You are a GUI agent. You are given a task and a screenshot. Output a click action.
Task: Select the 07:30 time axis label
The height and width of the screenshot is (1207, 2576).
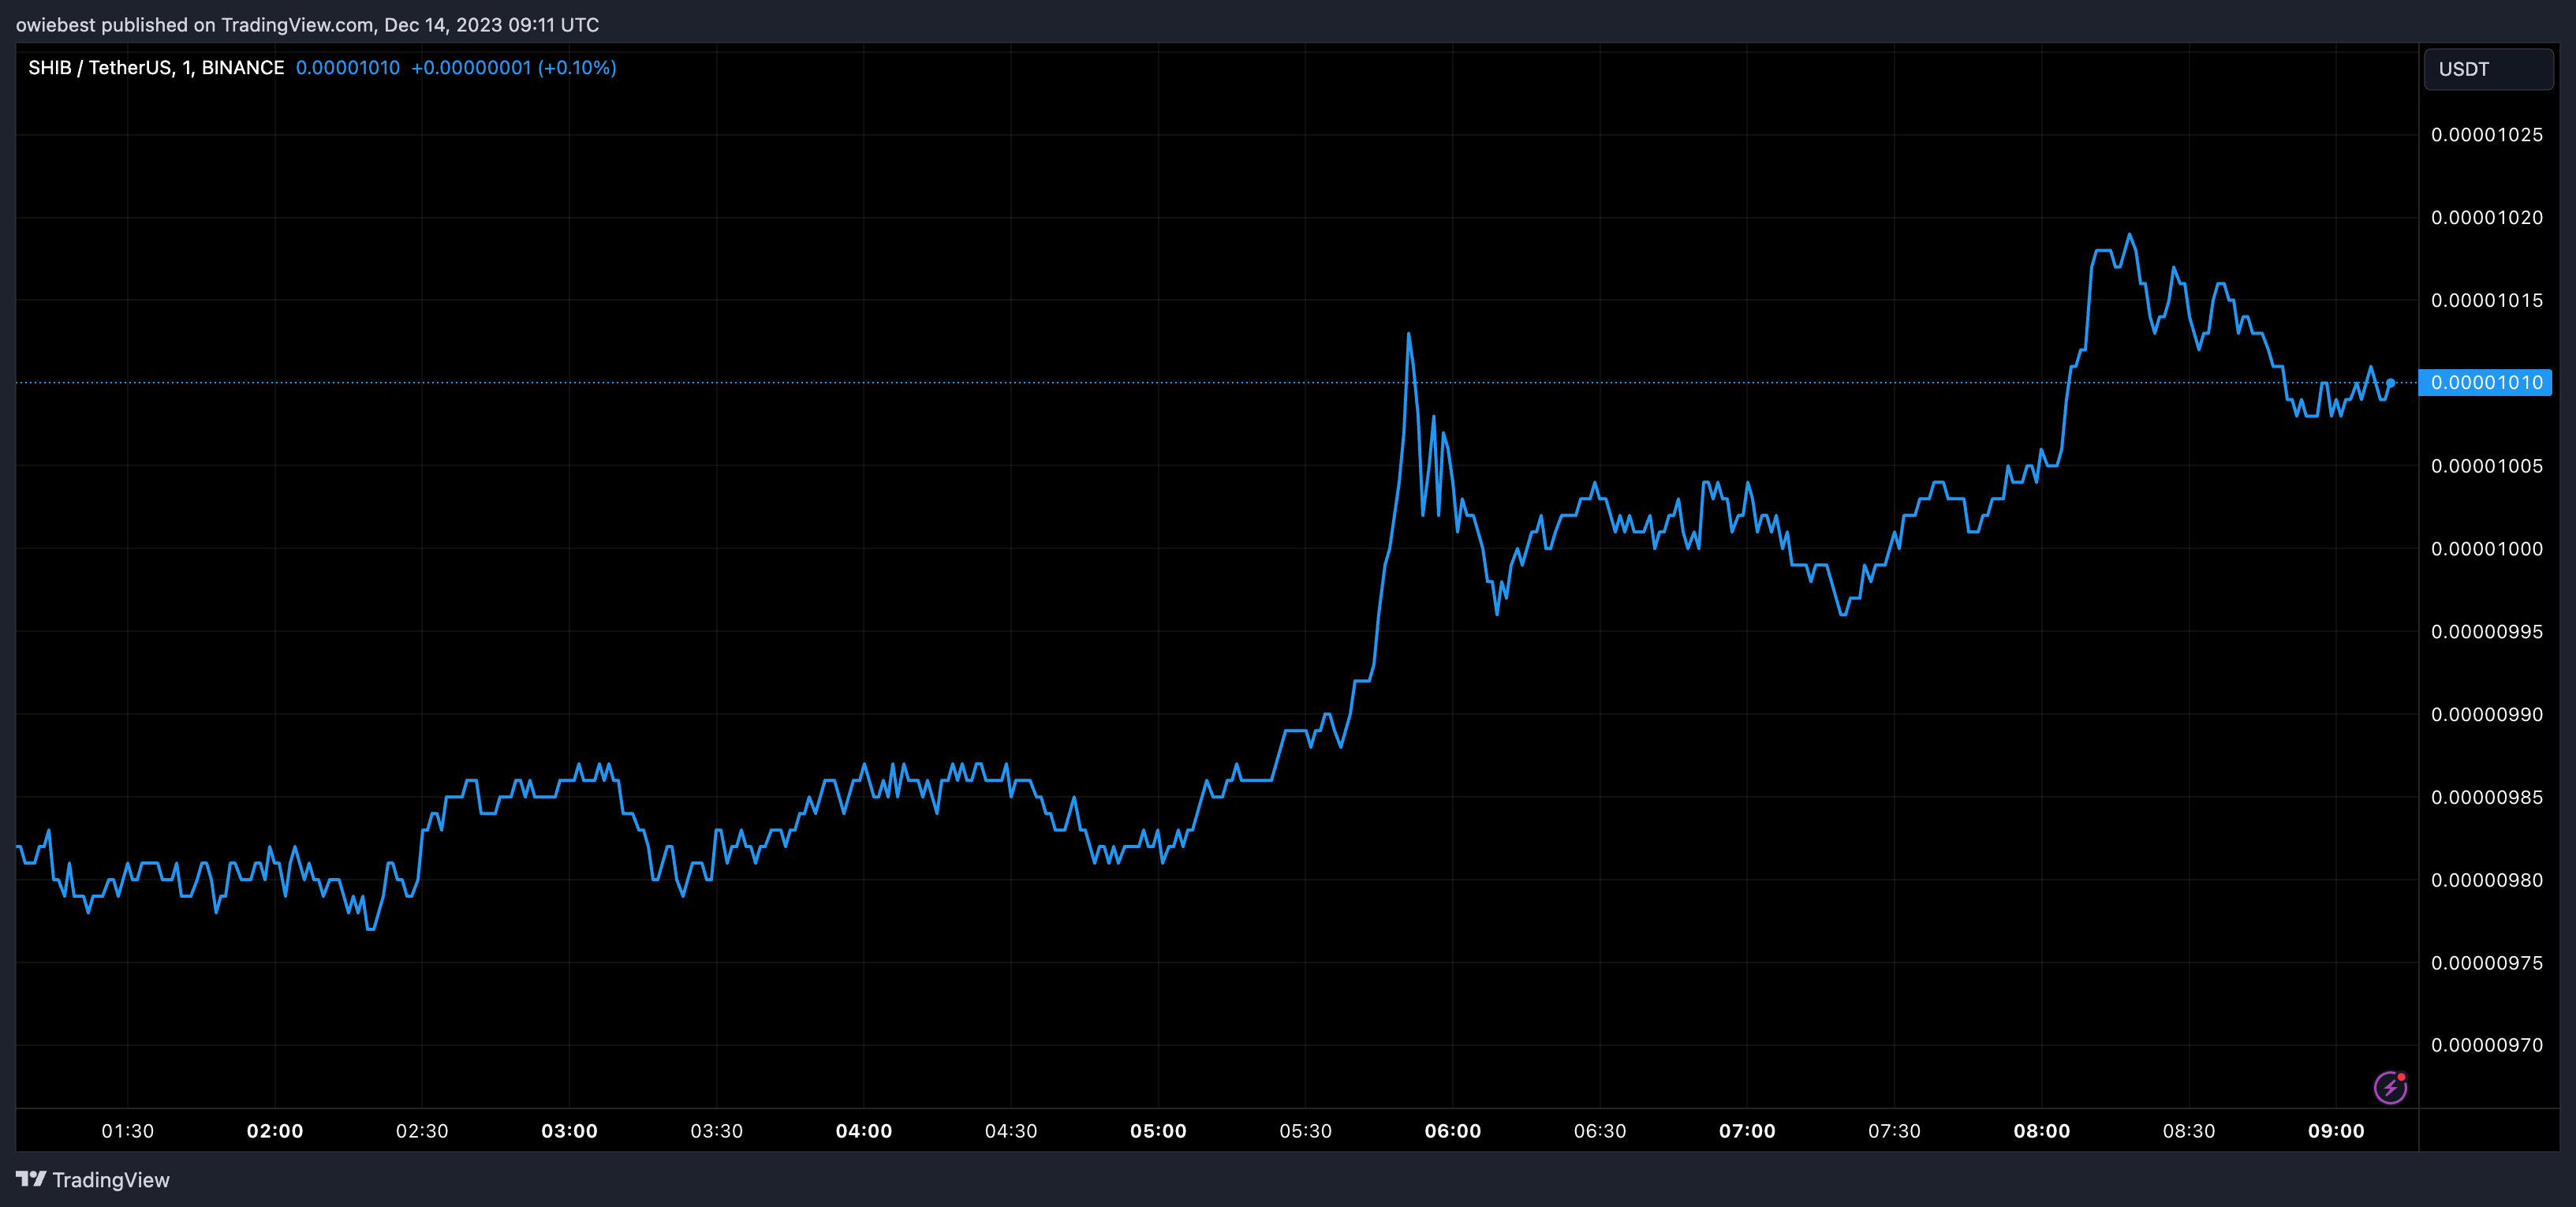click(x=1894, y=1131)
